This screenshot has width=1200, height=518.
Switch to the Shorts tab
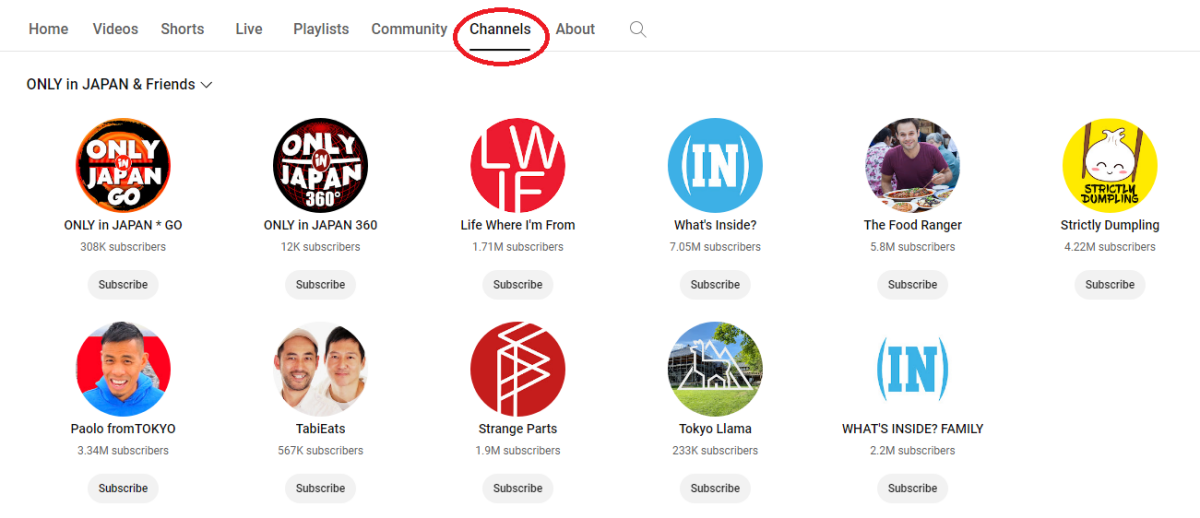click(x=182, y=29)
